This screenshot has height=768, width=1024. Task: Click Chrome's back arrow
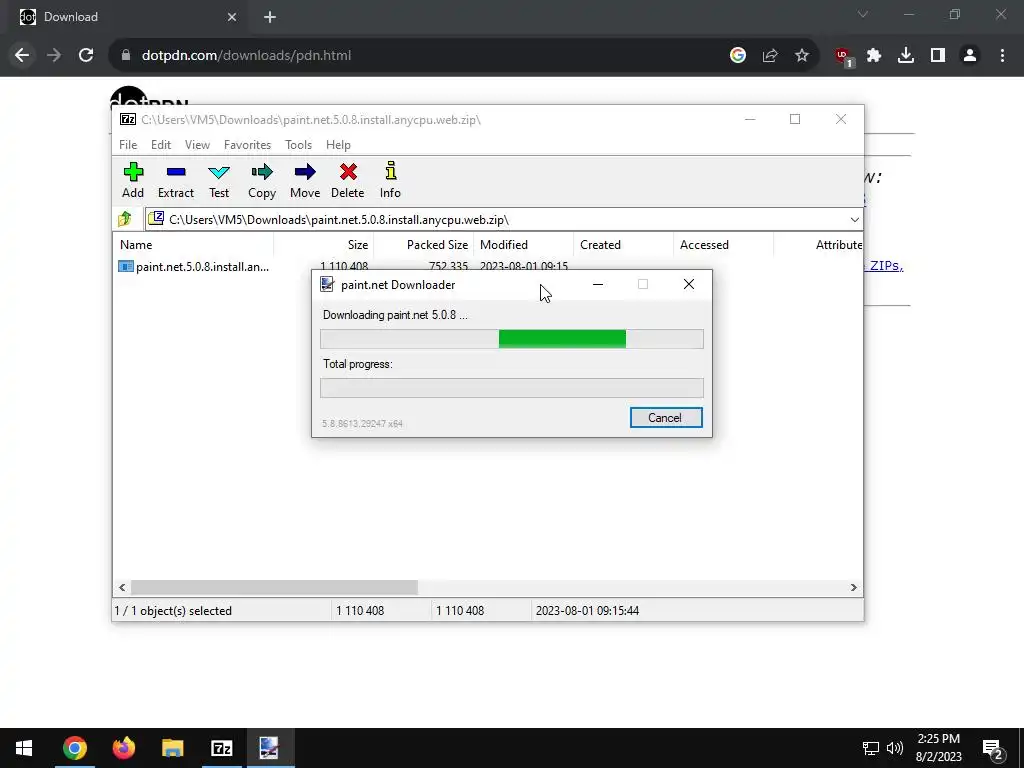click(x=22, y=56)
